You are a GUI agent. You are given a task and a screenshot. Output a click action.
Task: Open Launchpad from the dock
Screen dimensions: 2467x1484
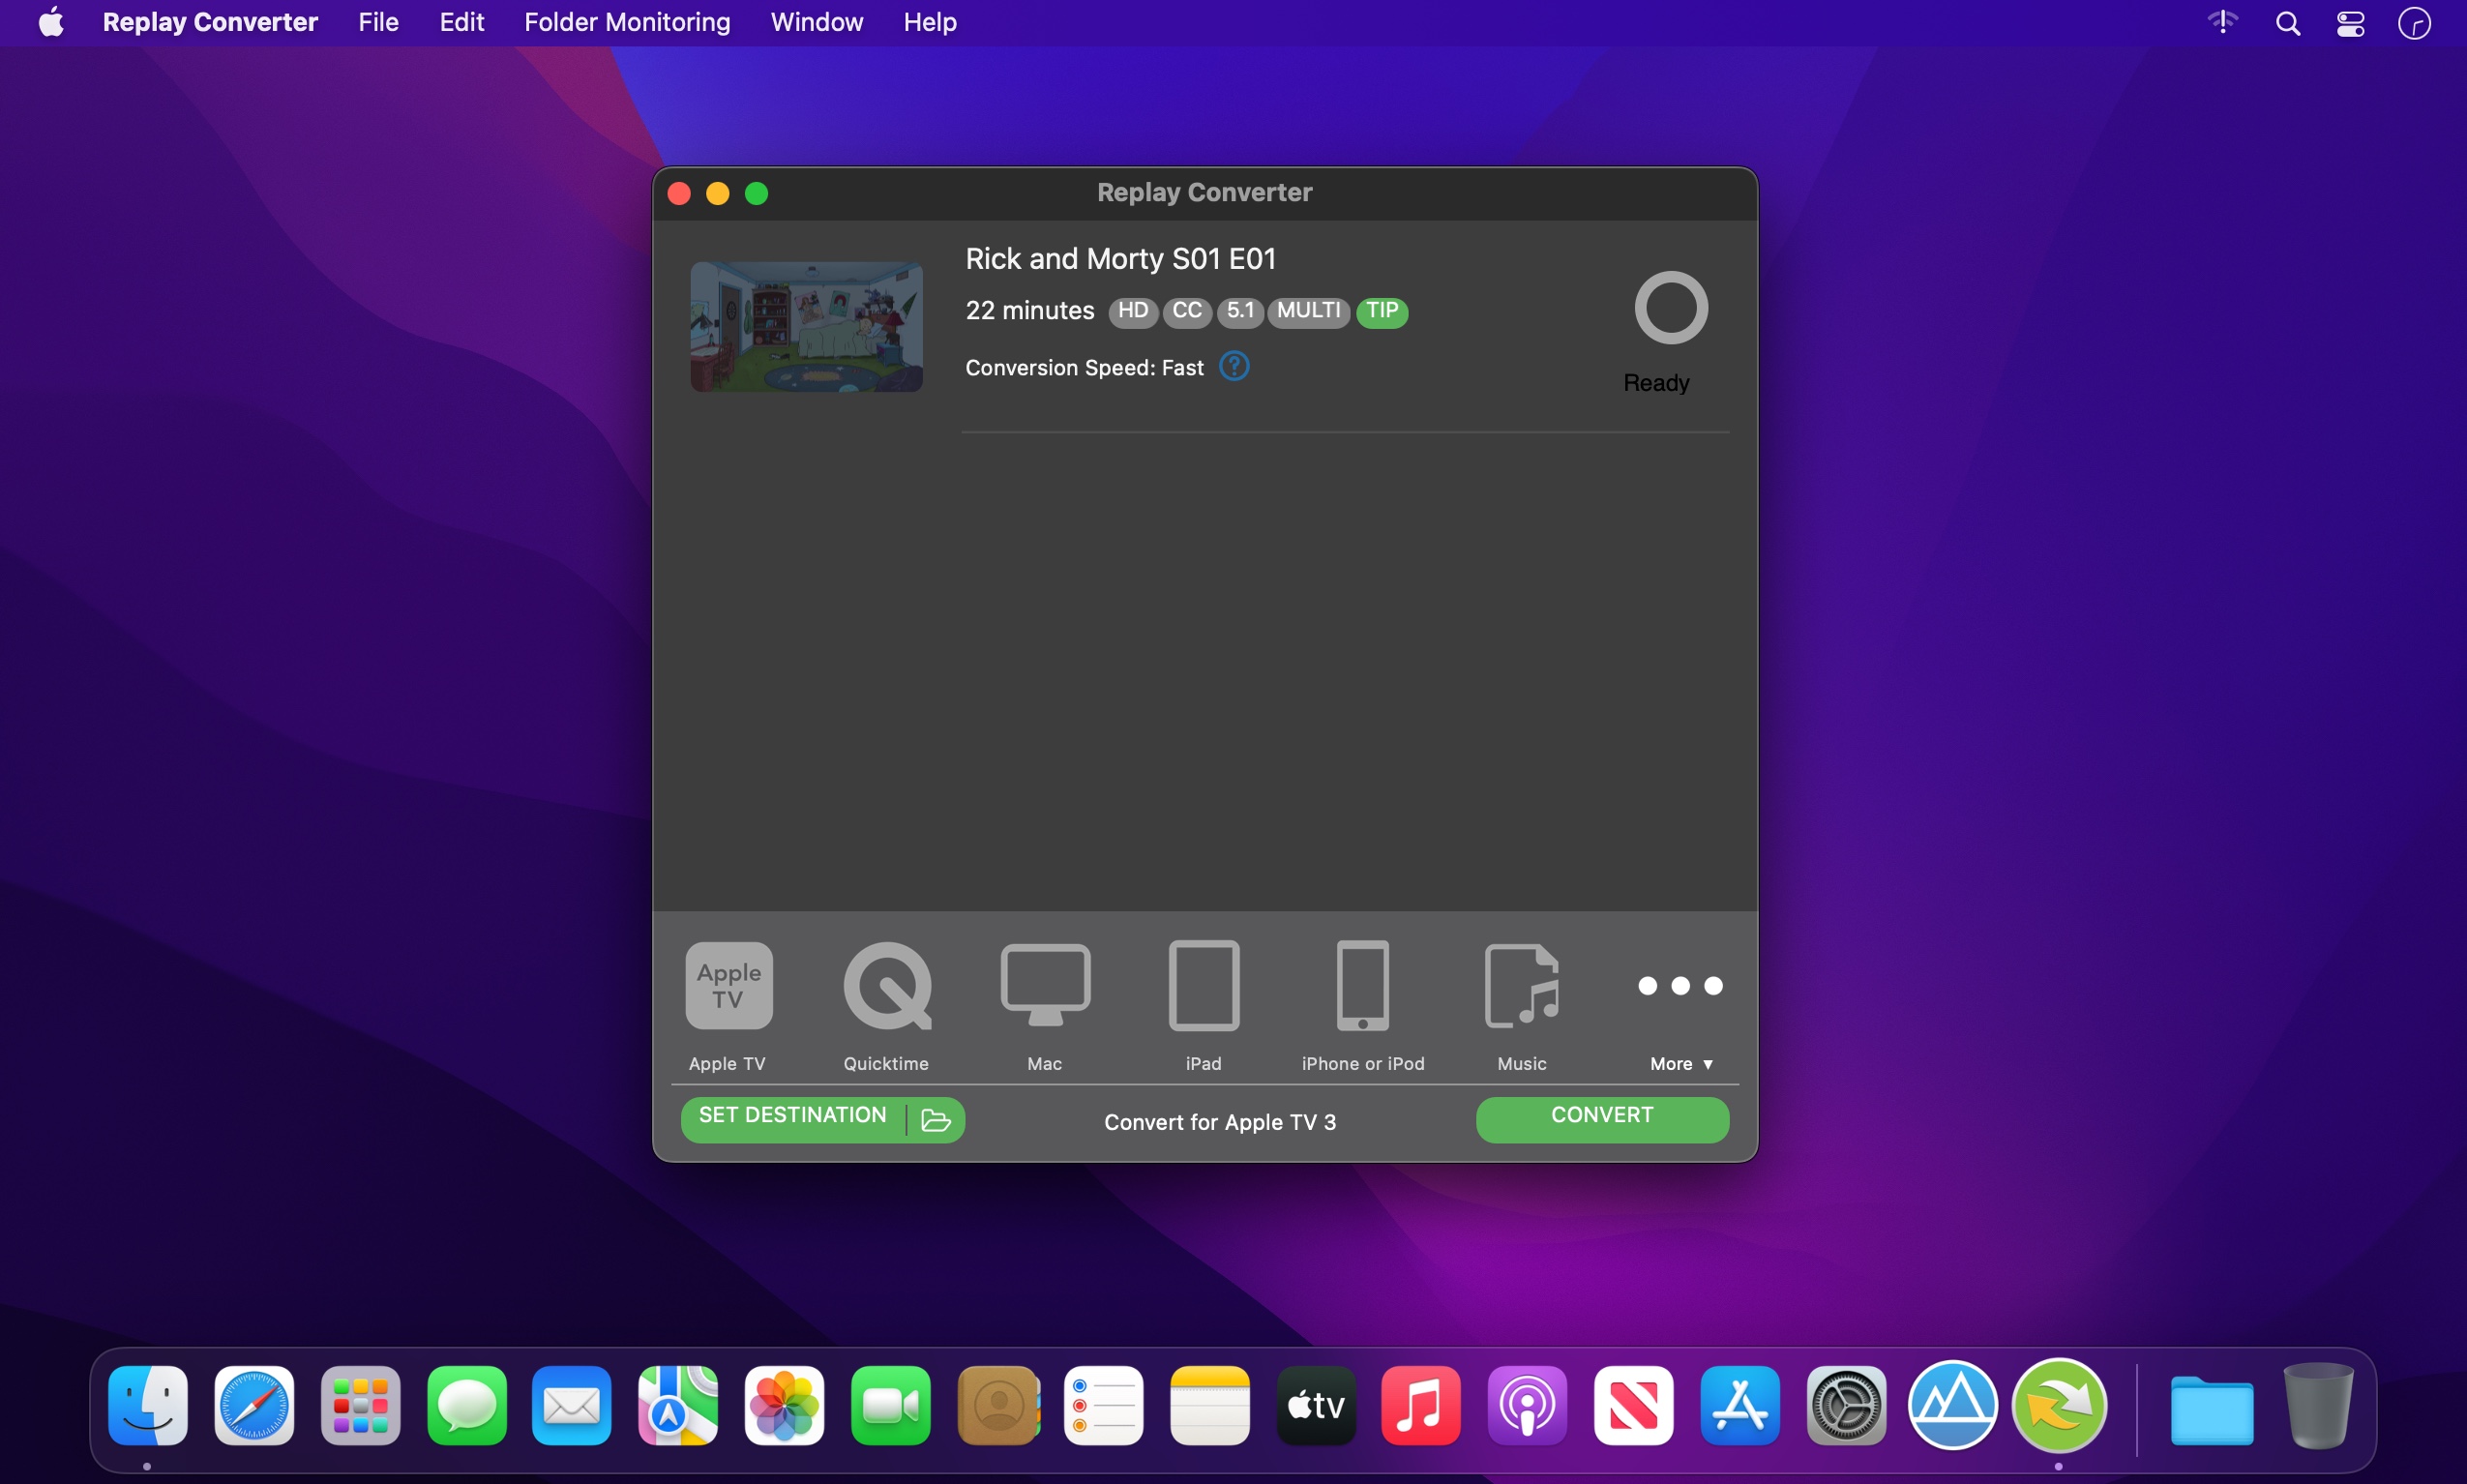[360, 1405]
